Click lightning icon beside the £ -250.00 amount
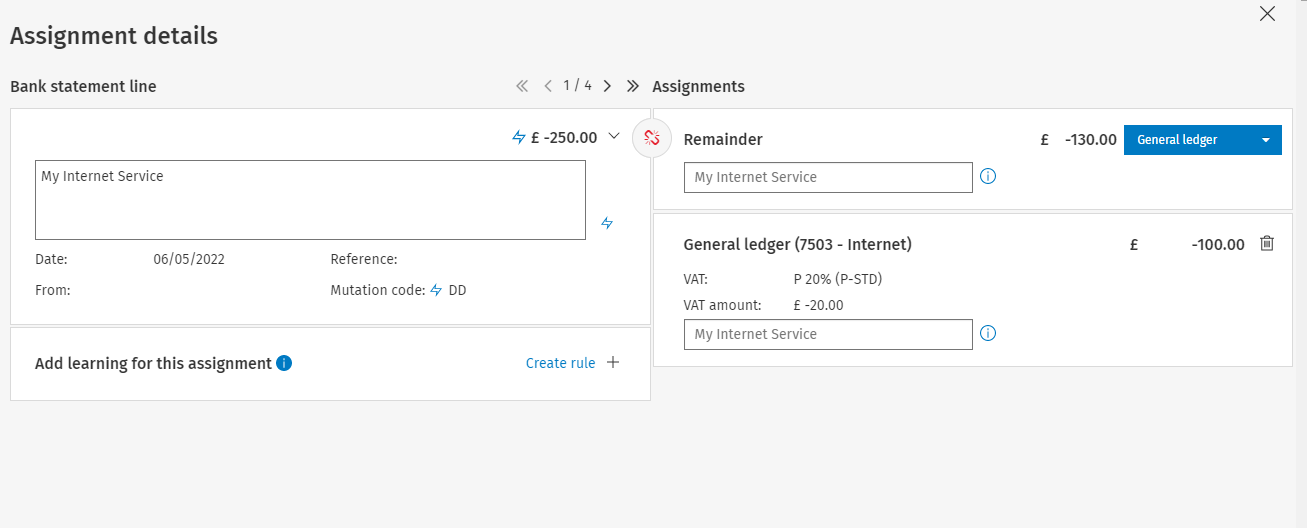 (x=518, y=138)
